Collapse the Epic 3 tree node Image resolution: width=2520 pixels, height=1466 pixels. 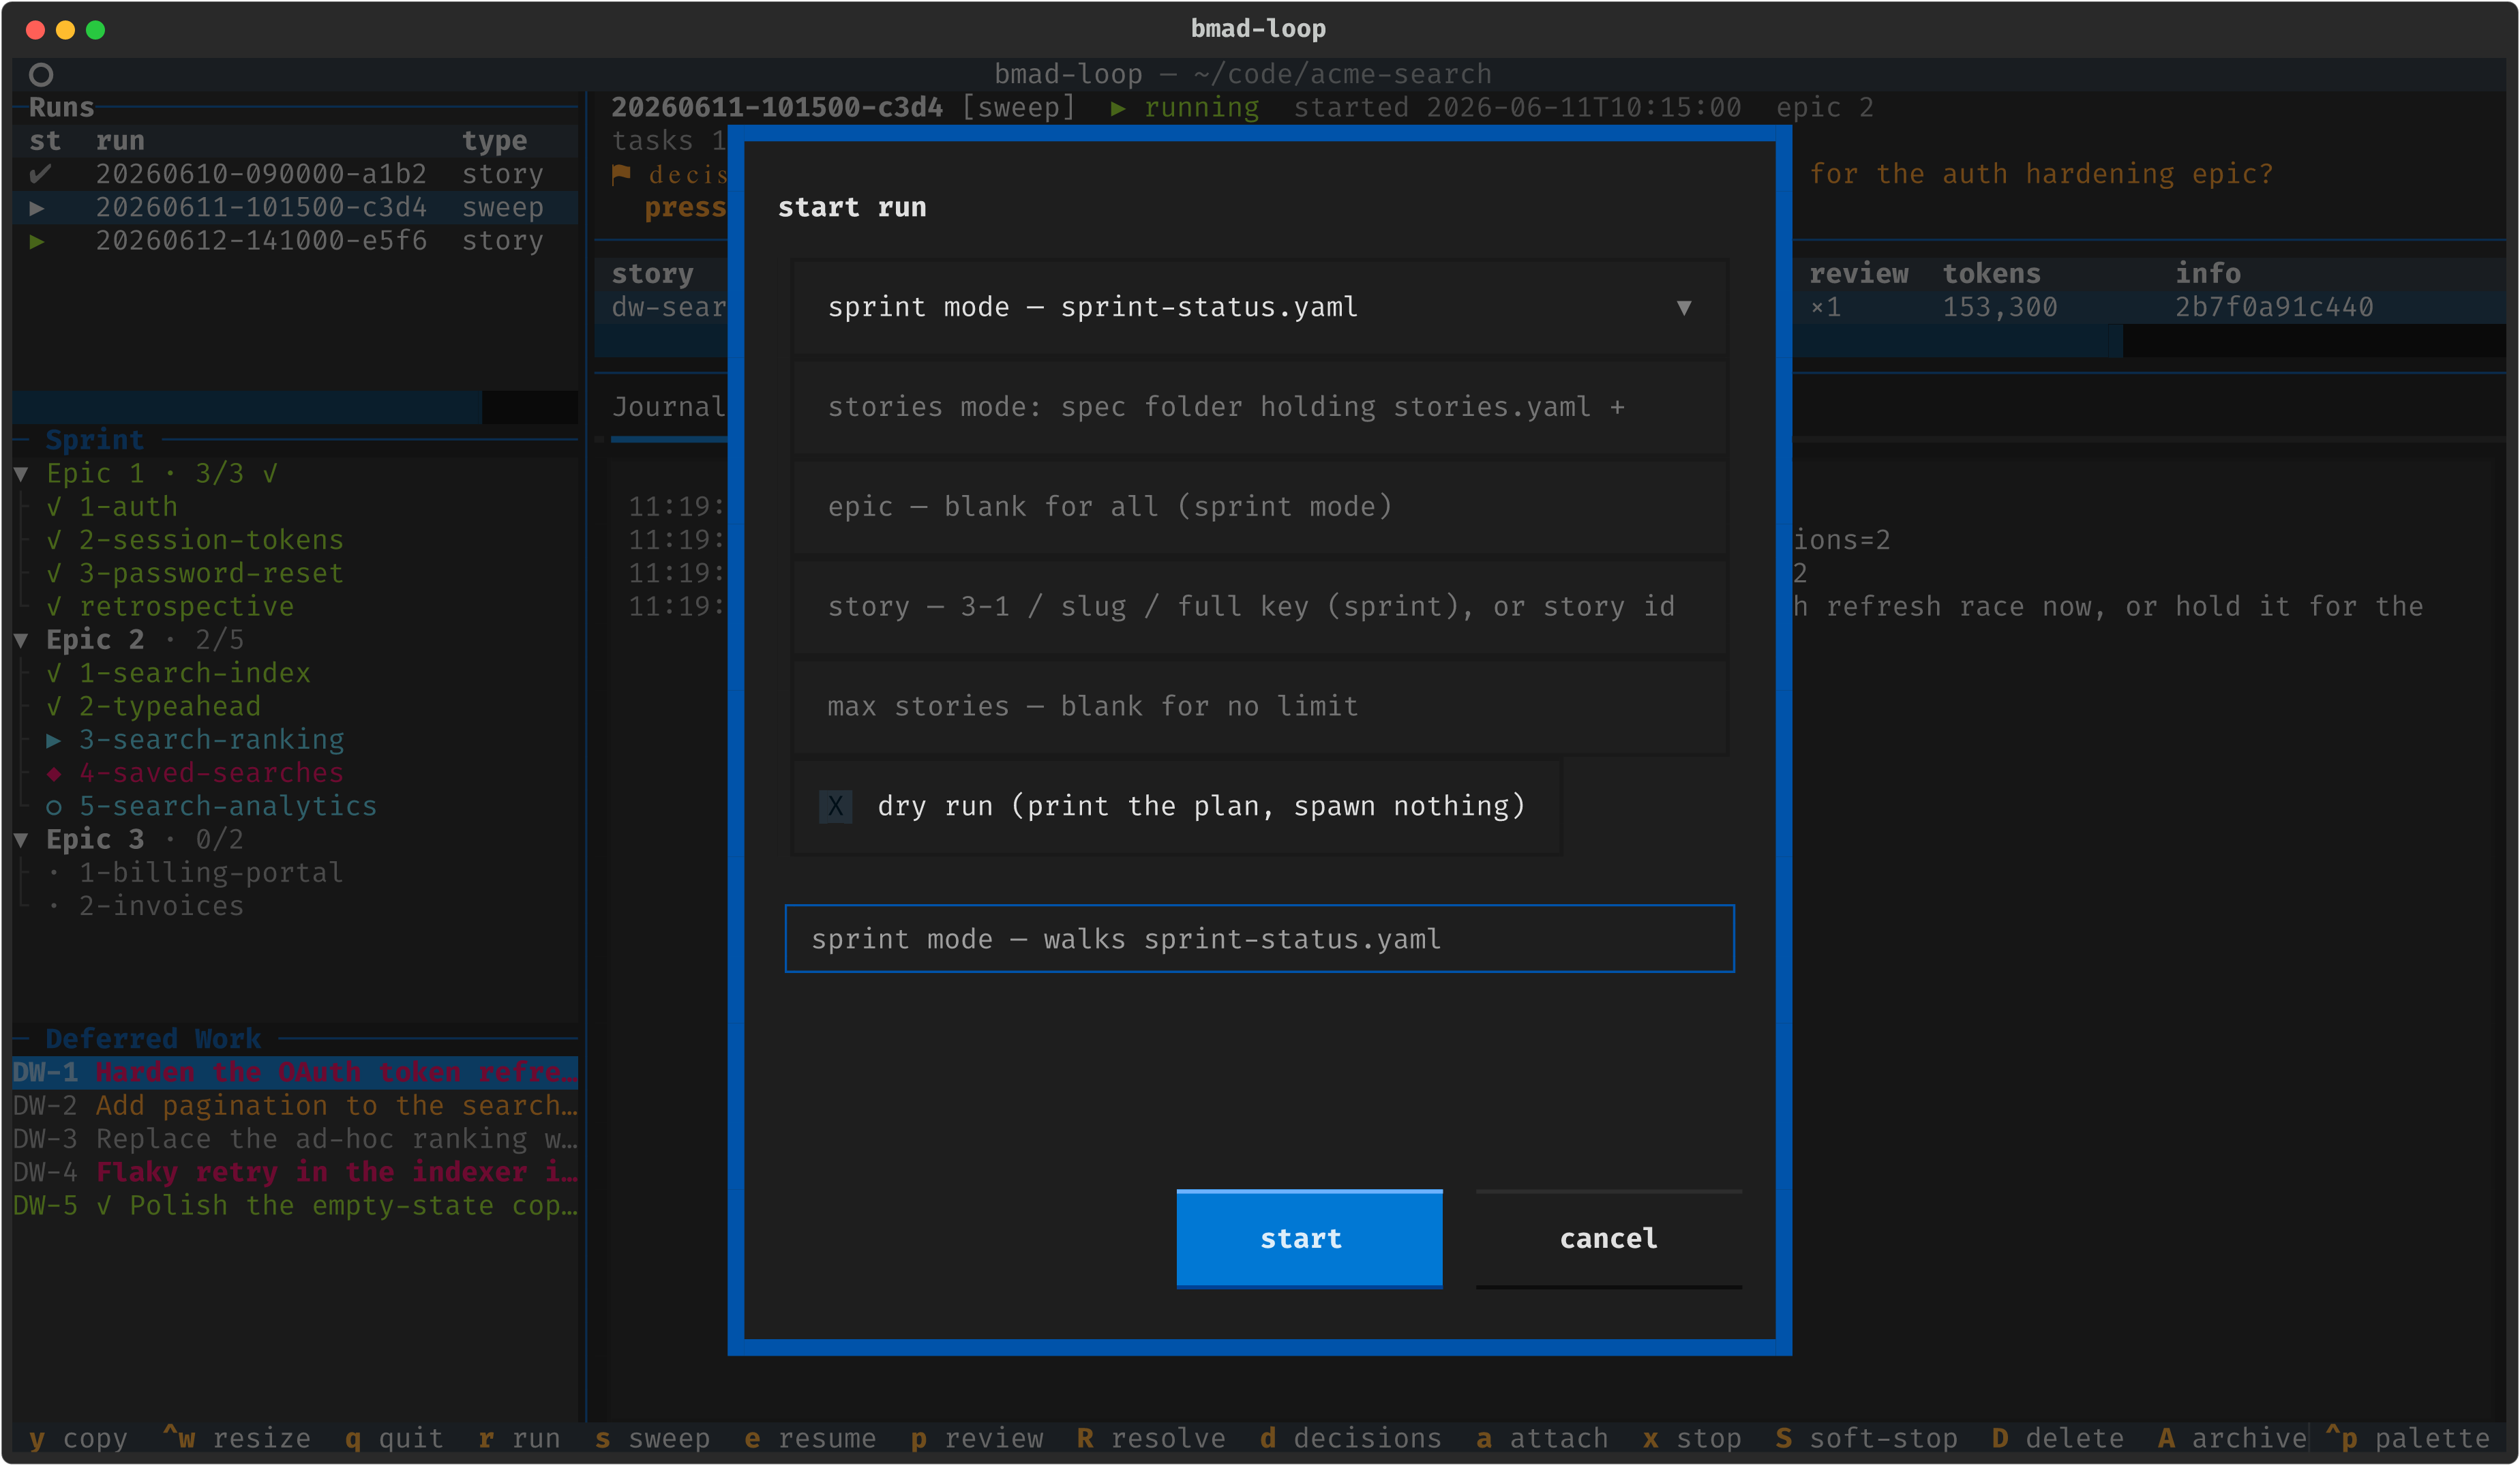click(21, 840)
